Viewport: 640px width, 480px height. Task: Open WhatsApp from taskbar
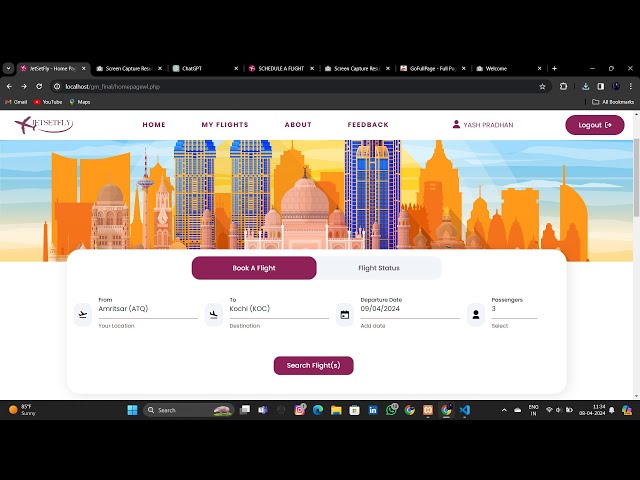click(391, 410)
